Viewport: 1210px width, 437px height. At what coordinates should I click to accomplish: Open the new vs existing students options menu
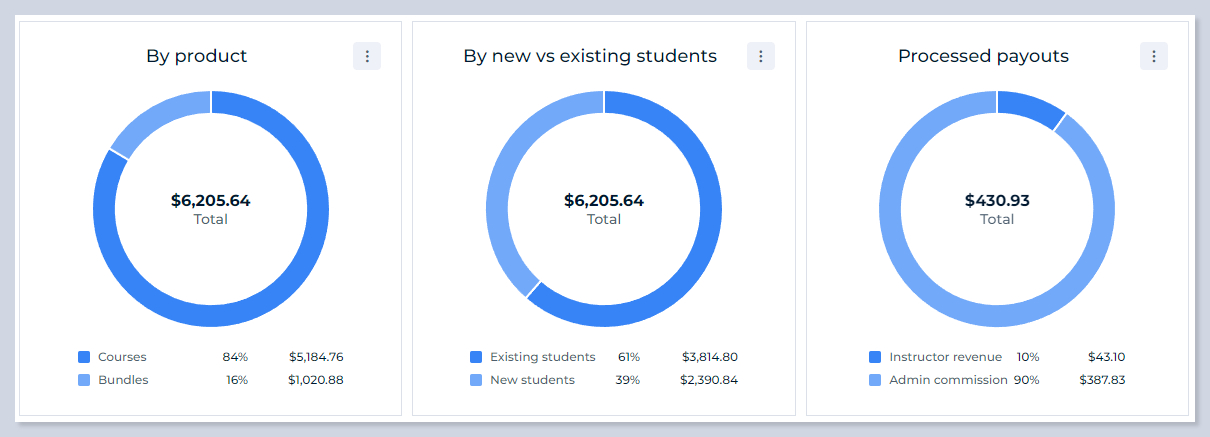point(761,56)
